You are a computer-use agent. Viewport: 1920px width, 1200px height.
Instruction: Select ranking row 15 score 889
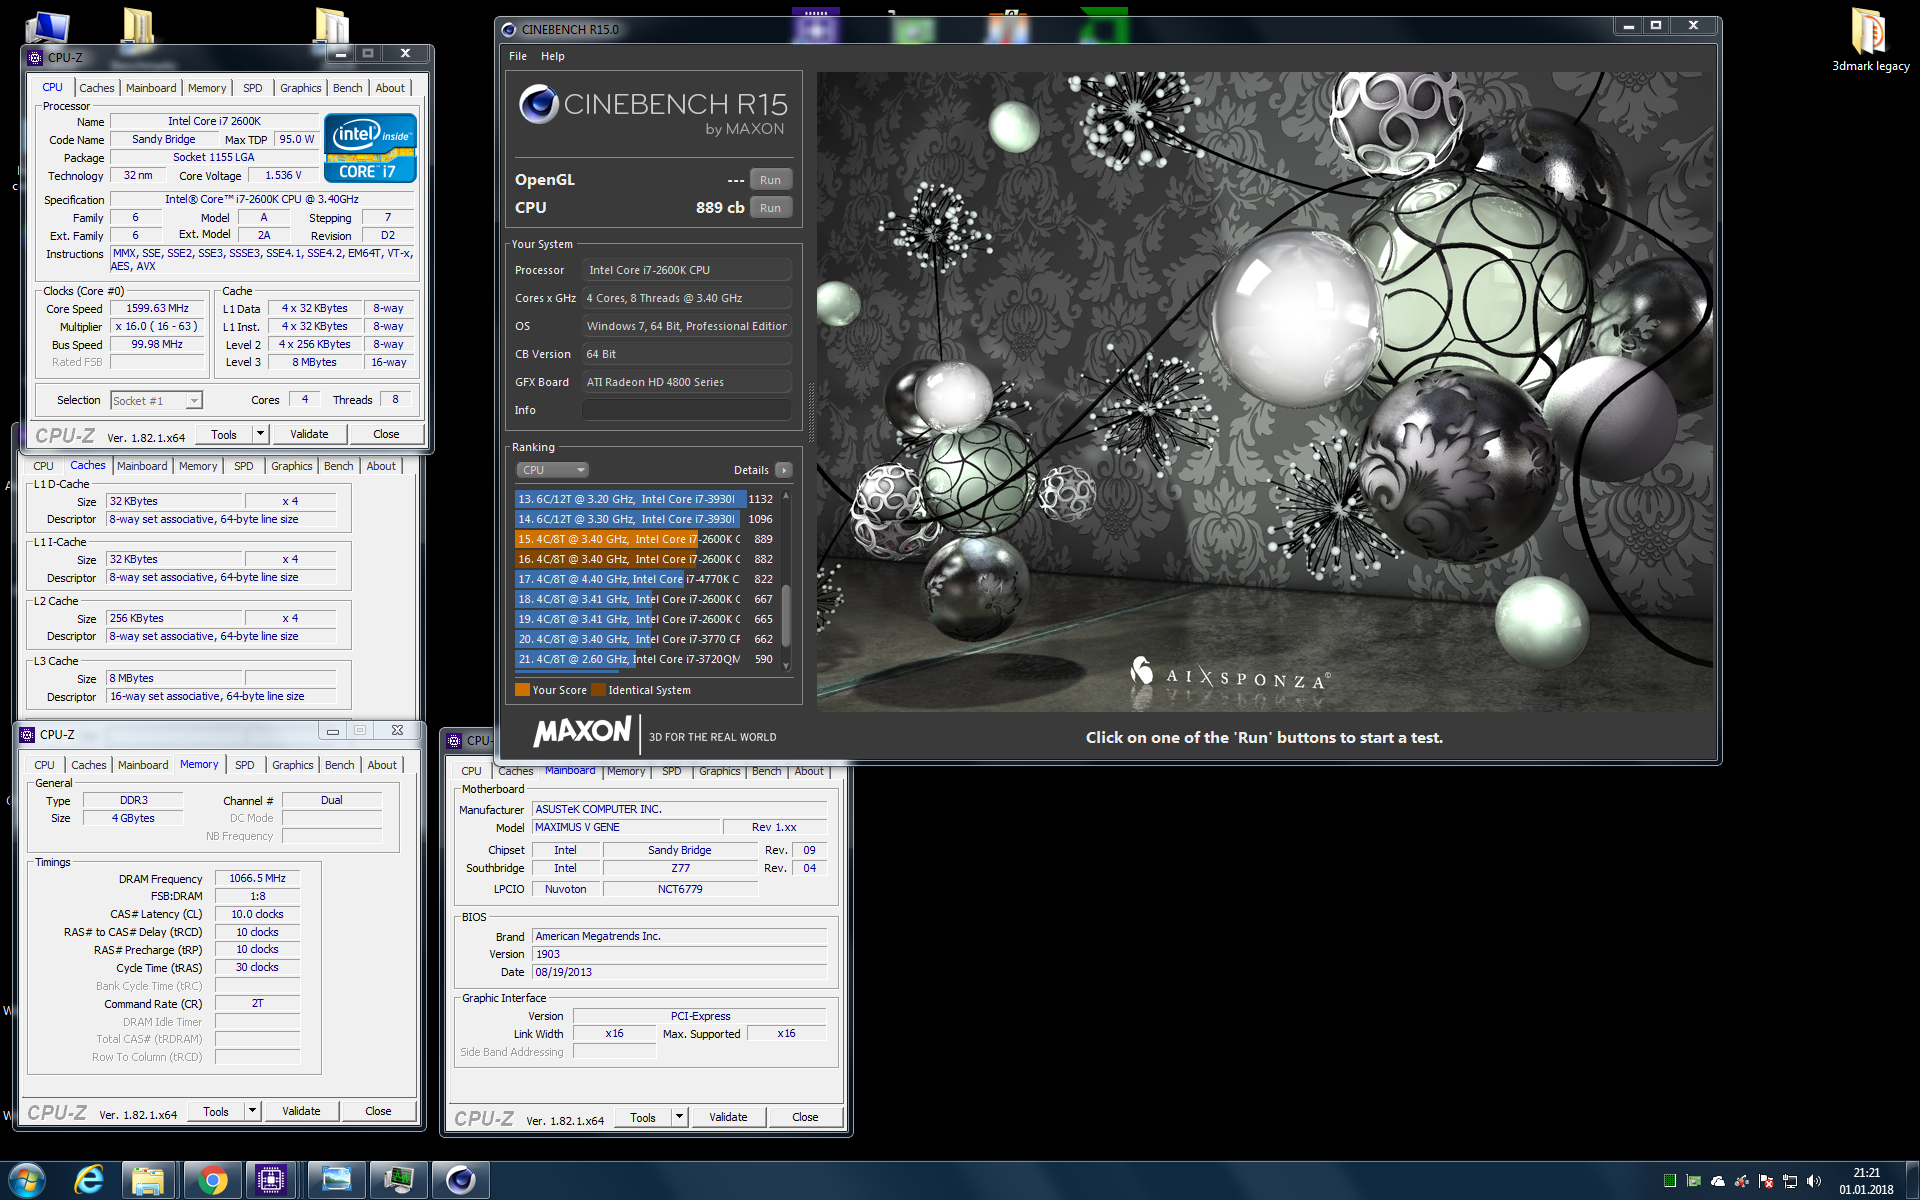[x=645, y=539]
